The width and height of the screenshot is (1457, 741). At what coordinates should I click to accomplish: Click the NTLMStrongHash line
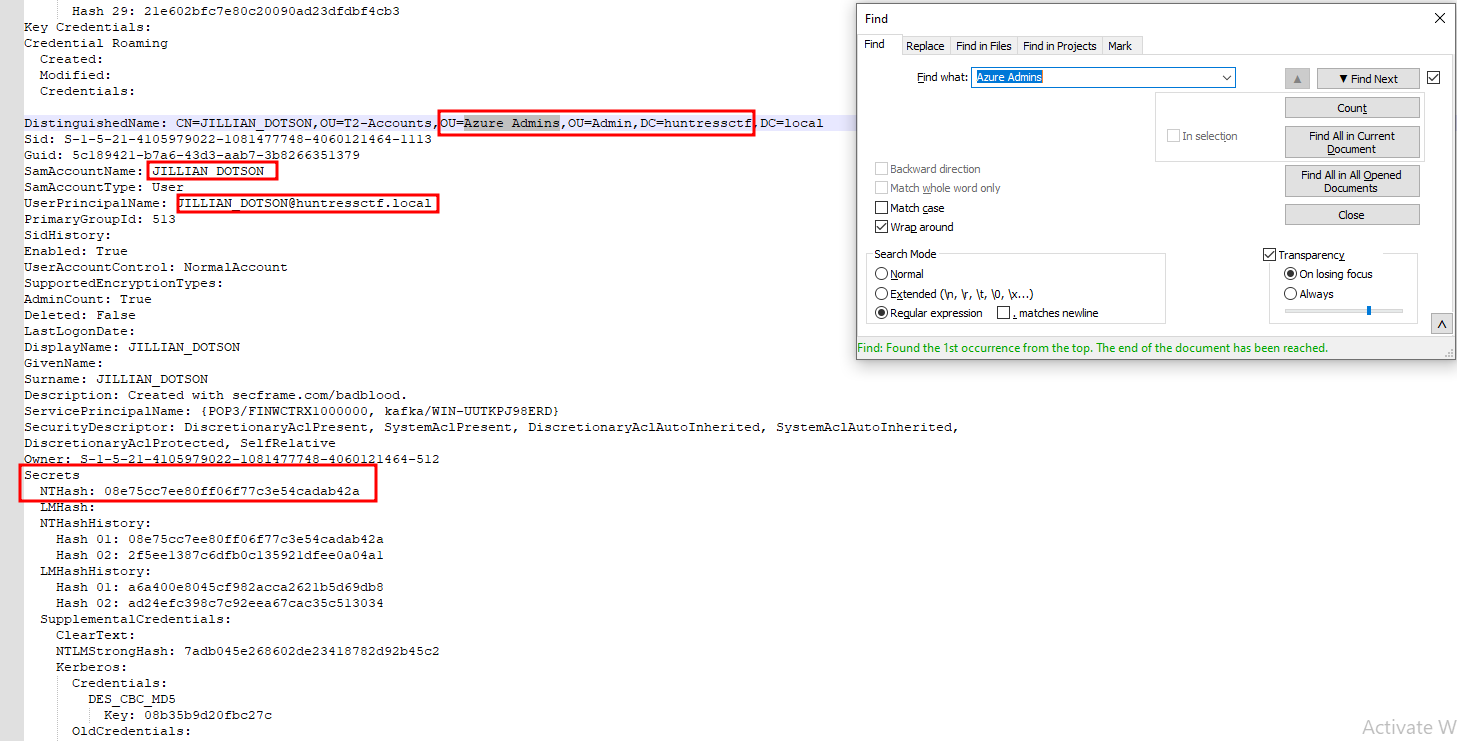(248, 651)
